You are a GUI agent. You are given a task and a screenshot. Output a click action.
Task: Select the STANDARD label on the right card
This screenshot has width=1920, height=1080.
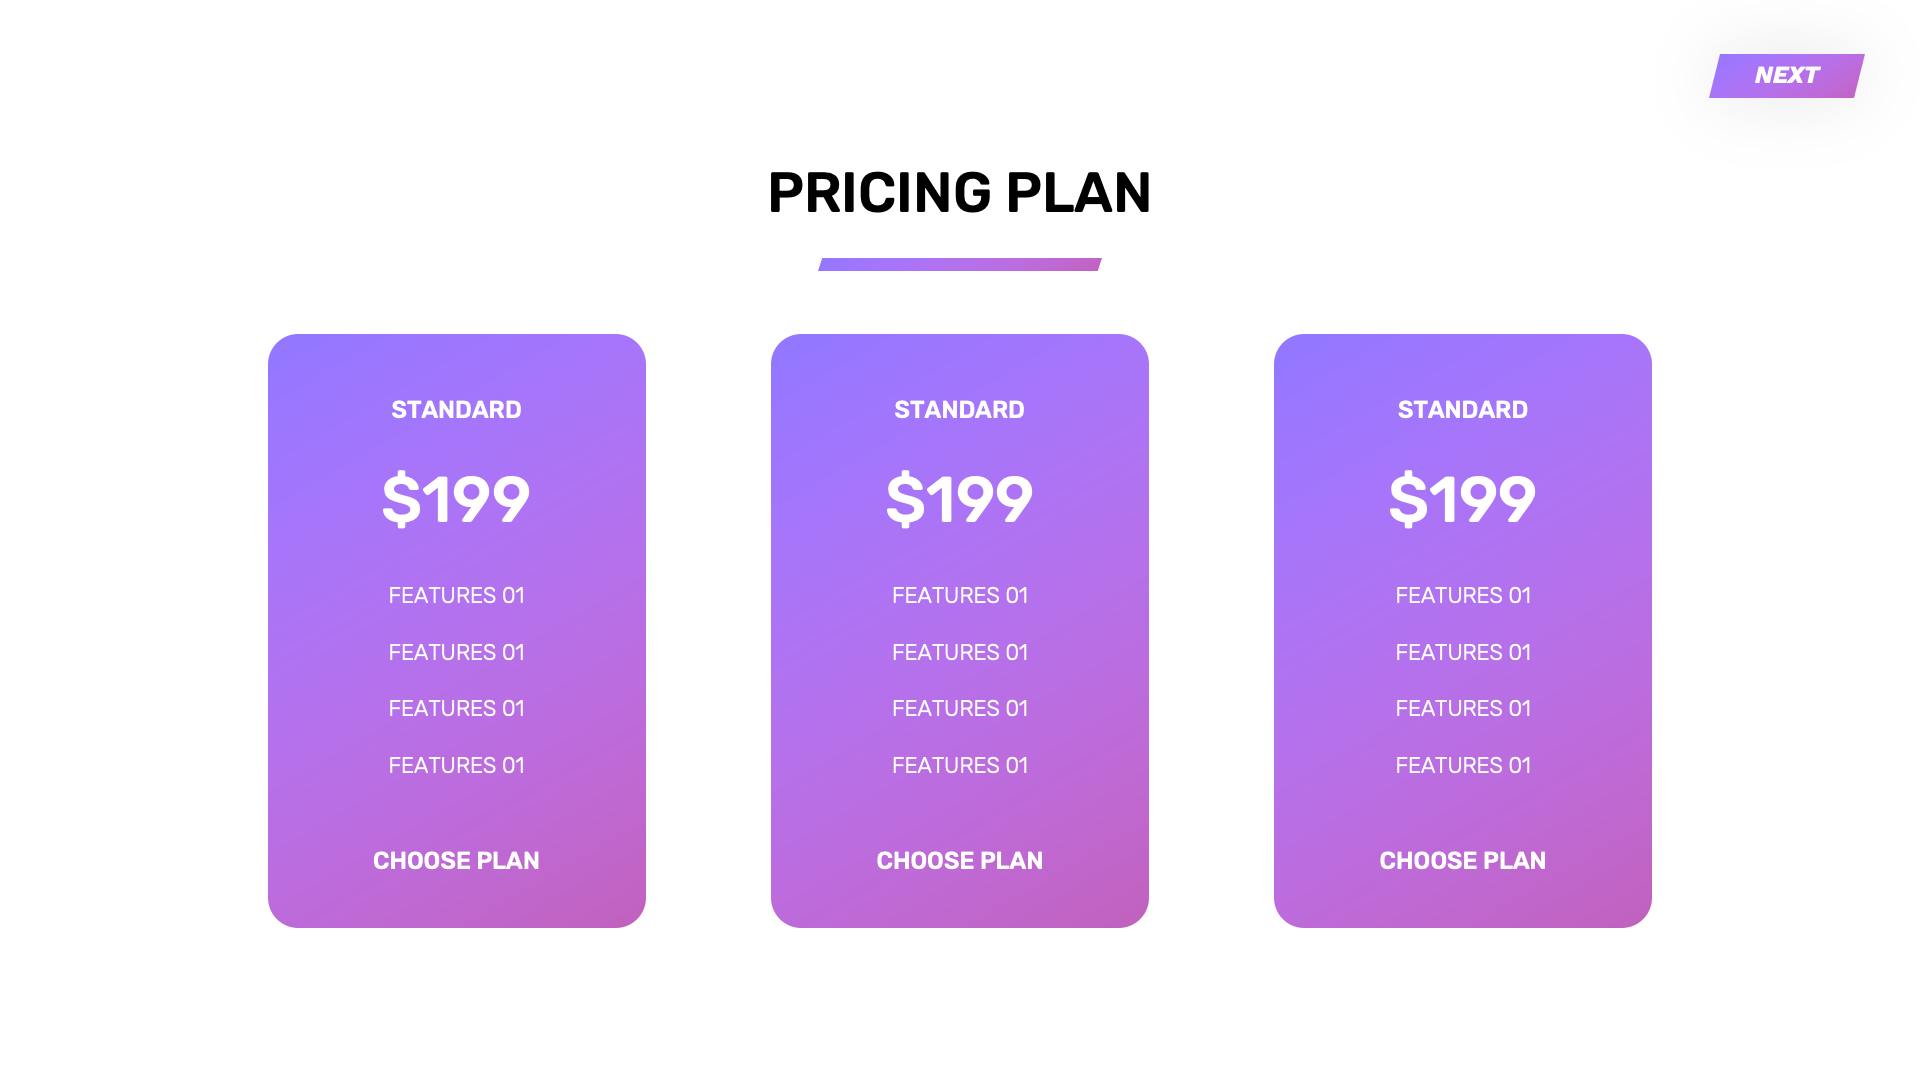(x=1462, y=410)
